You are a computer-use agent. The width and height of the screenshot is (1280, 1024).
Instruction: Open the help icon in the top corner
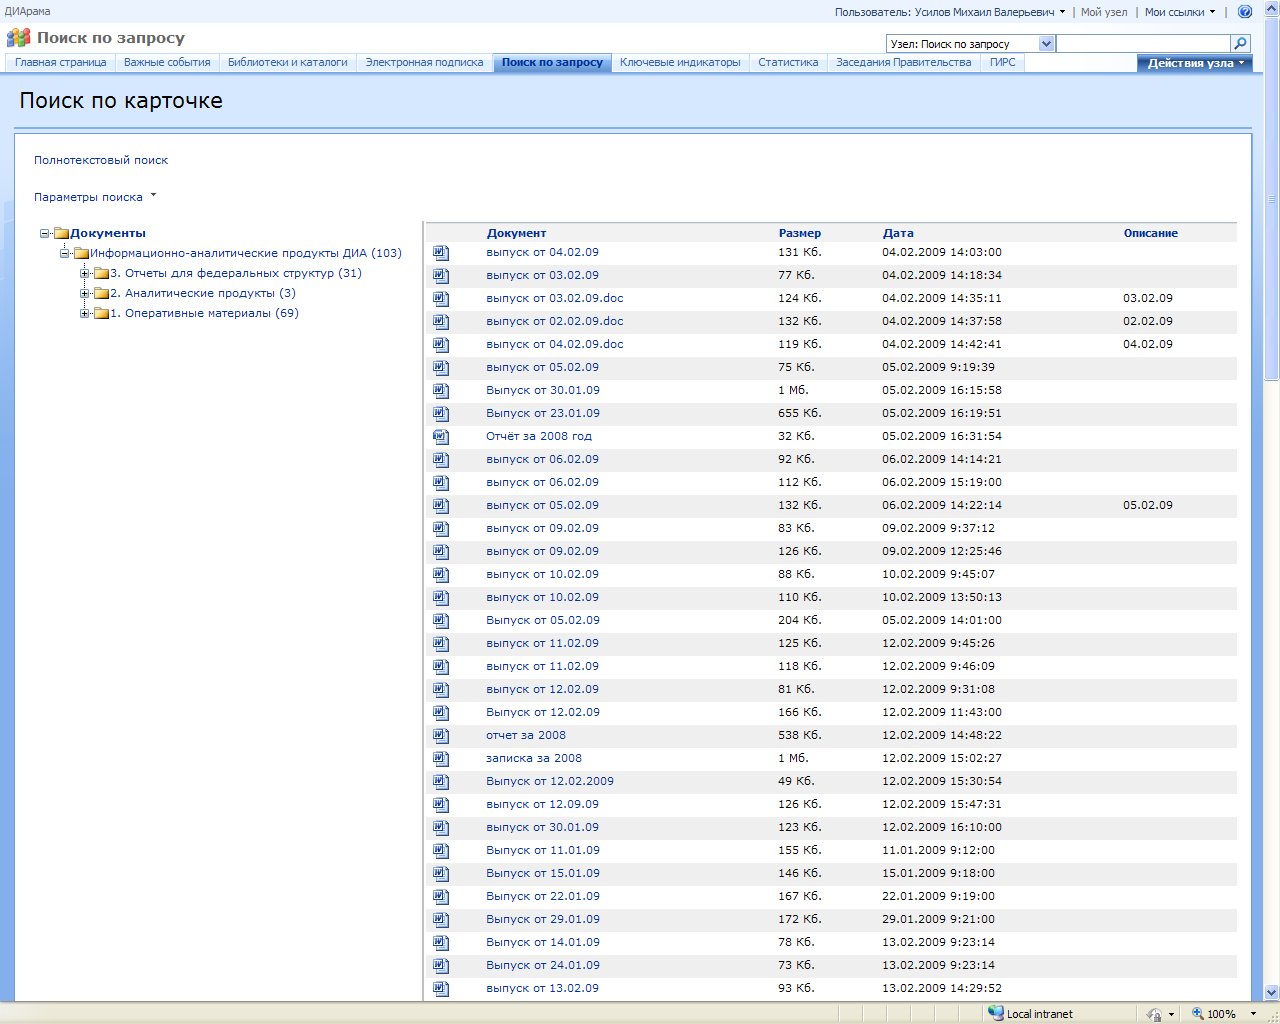click(1245, 12)
